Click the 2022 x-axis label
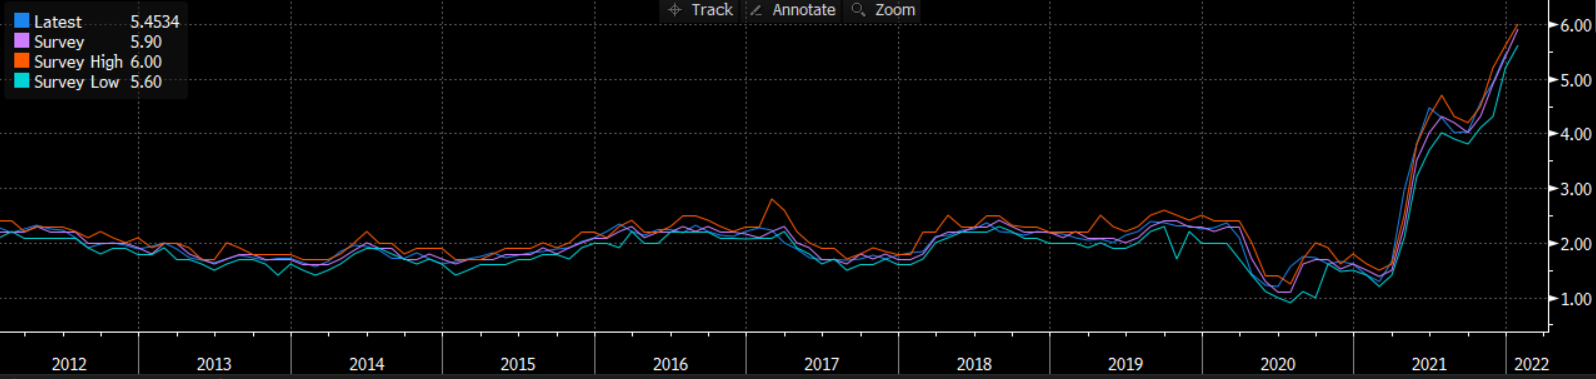This screenshot has height=379, width=1596. pos(1531,364)
